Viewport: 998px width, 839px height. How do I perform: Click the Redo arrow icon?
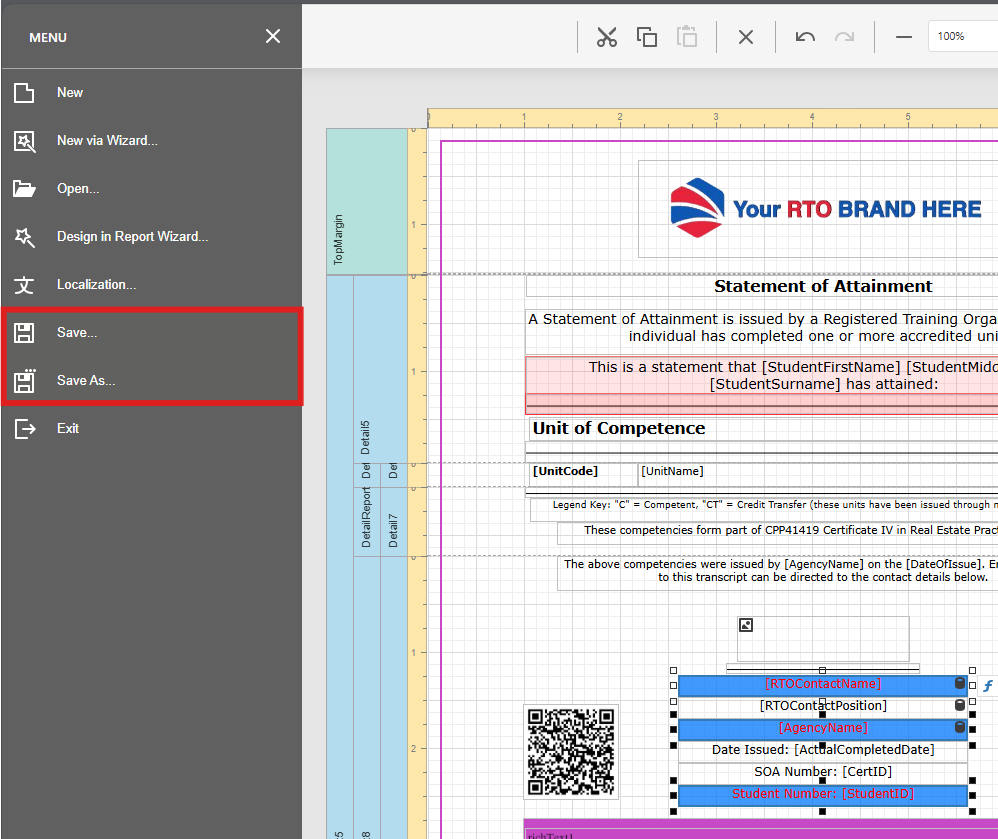(845, 37)
